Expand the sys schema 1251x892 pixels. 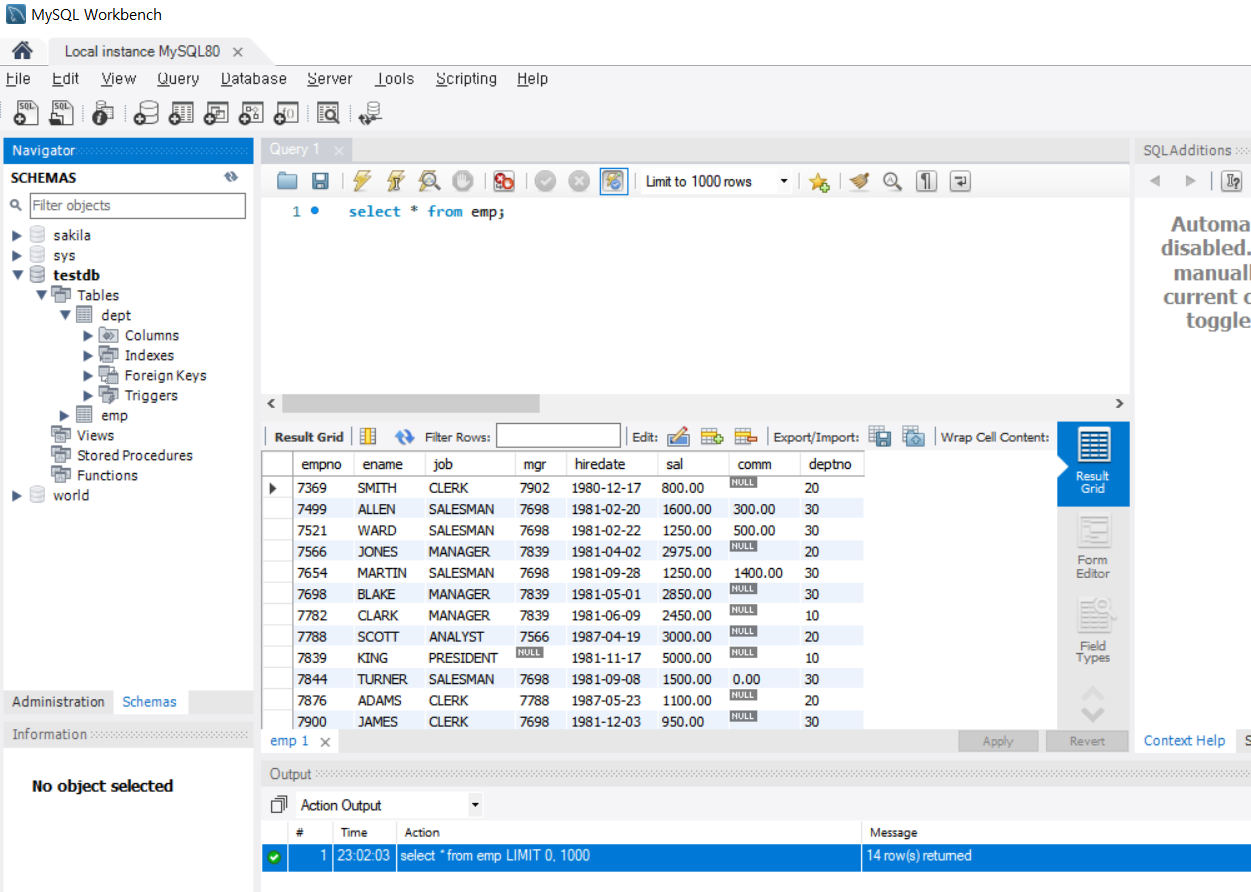tap(17, 255)
